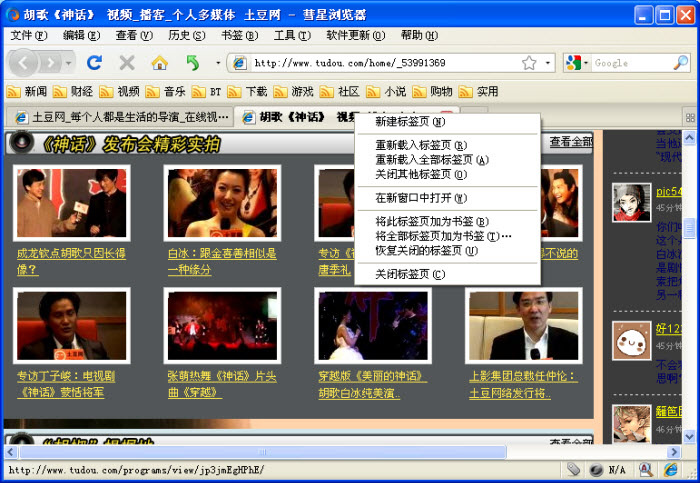Open the 社区 bookmark folder
This screenshot has width=700, height=483.
click(x=340, y=92)
